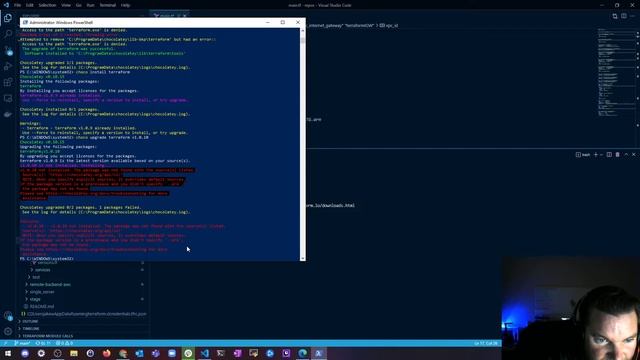Open Outlook from the taskbar
640x360 pixels.
pyautogui.click(x=139, y=353)
